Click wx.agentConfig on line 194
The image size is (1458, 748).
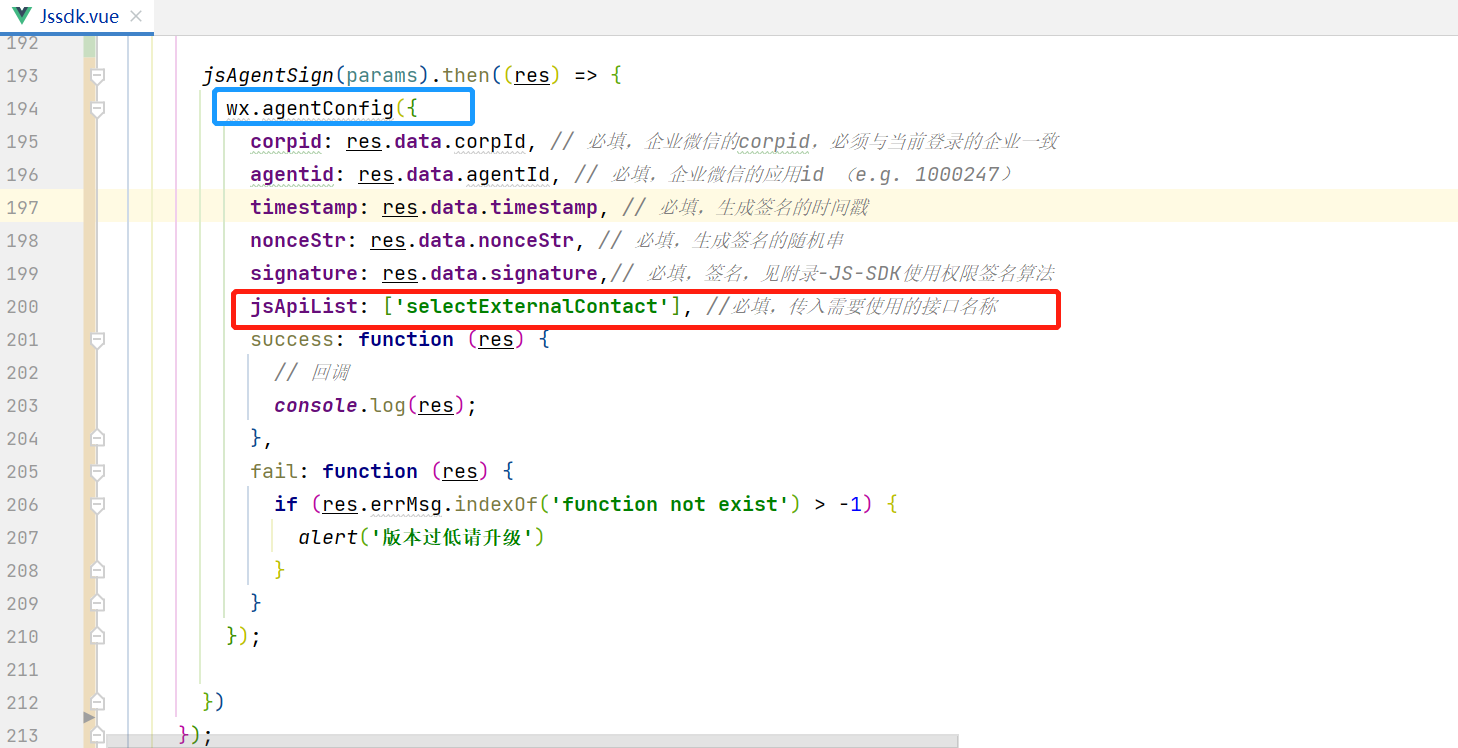(310, 108)
